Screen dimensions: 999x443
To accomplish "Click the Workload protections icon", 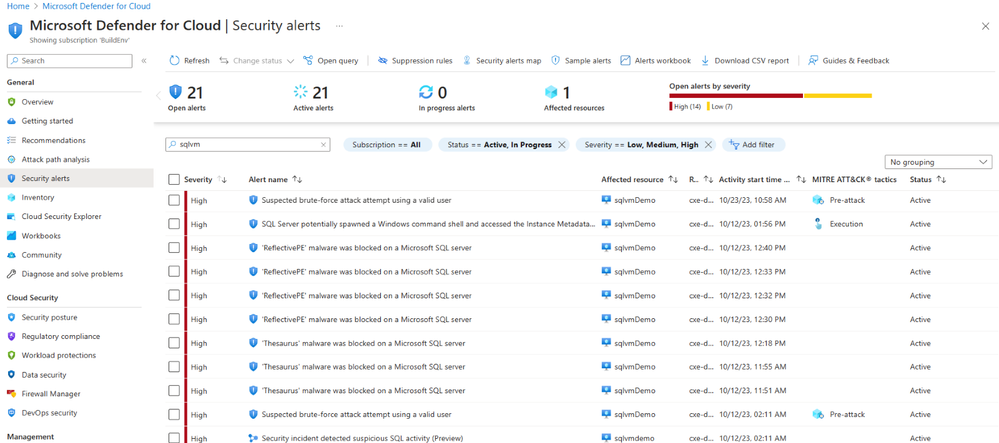I will [11, 356].
